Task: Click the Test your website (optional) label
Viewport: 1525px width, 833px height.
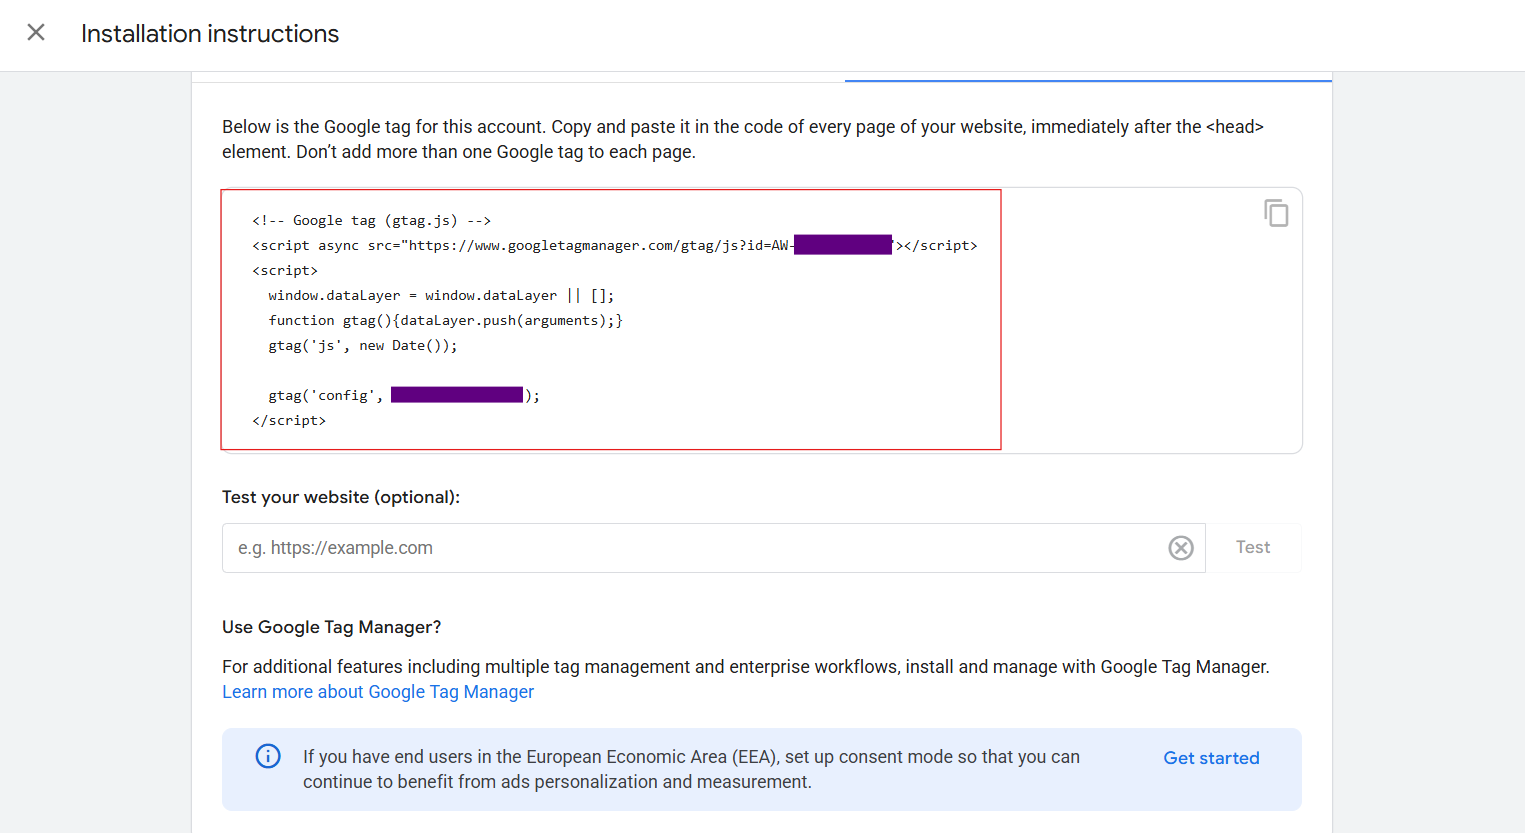Action: coord(341,497)
